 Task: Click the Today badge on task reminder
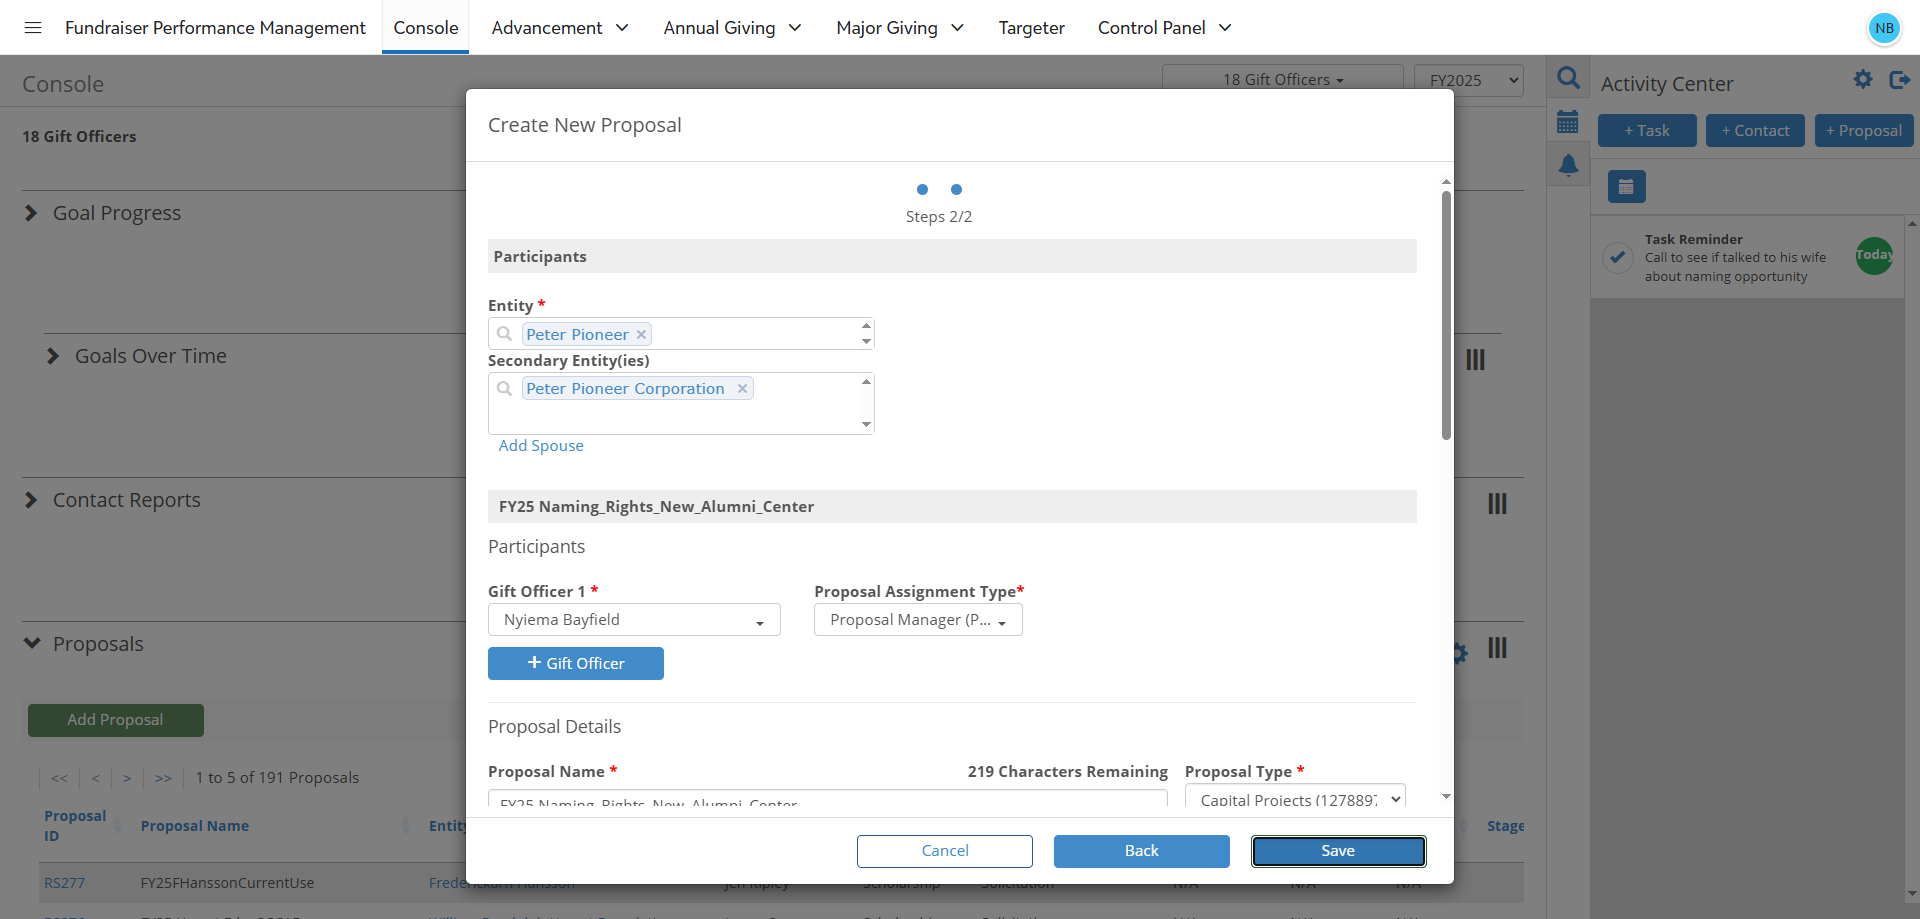tap(1874, 256)
